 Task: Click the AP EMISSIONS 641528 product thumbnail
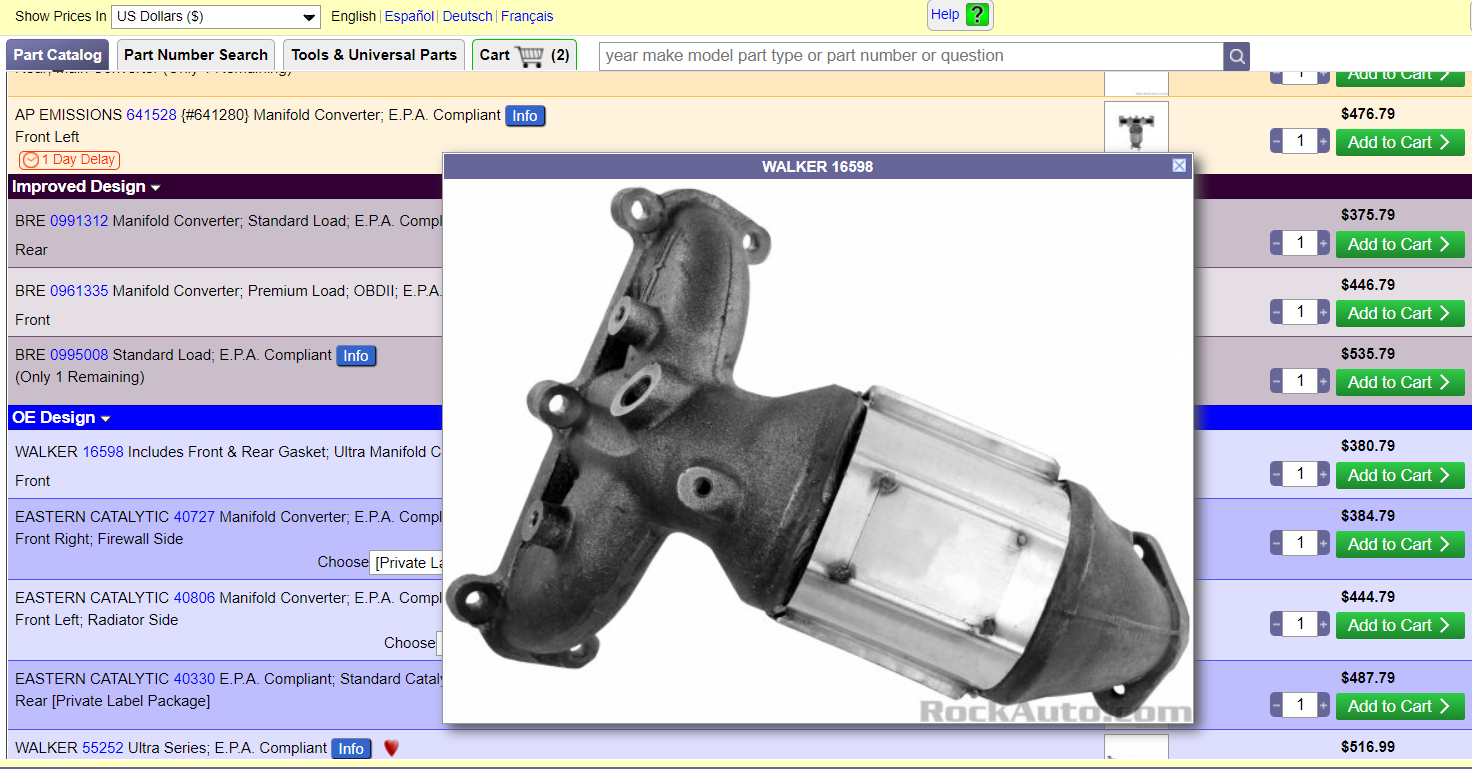pos(1136,127)
